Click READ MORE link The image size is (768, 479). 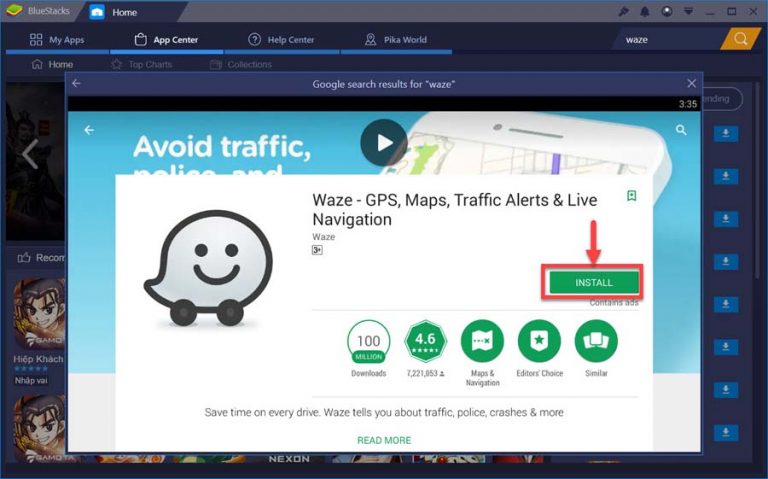(384, 440)
